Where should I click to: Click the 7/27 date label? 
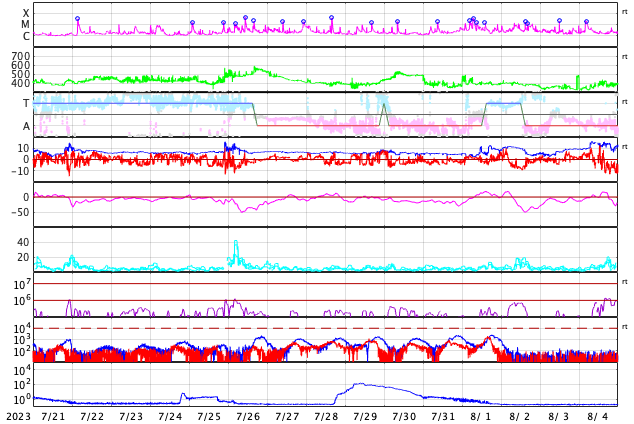click(x=287, y=416)
